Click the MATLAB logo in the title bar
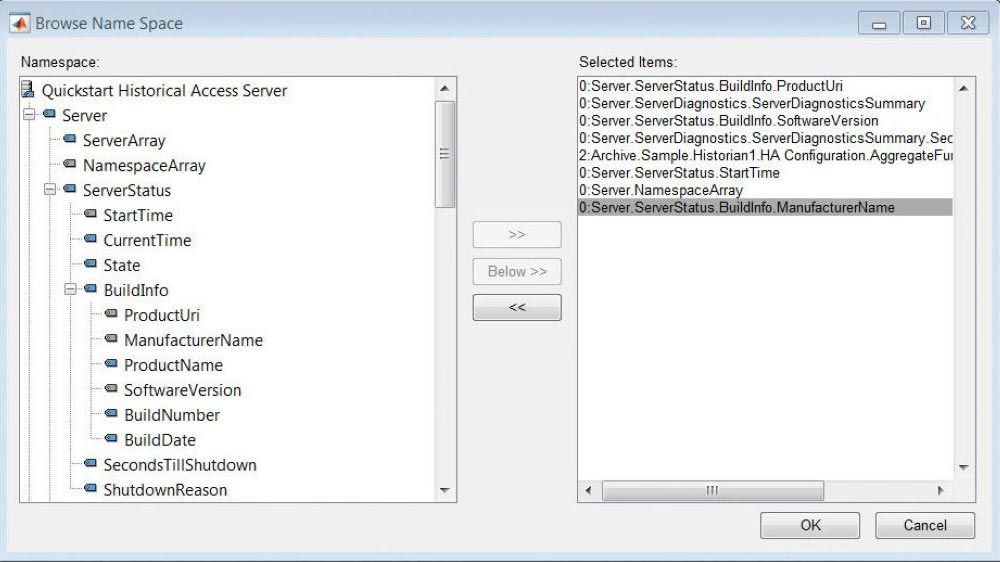Image resolution: width=1000 pixels, height=562 pixels. click(18, 22)
